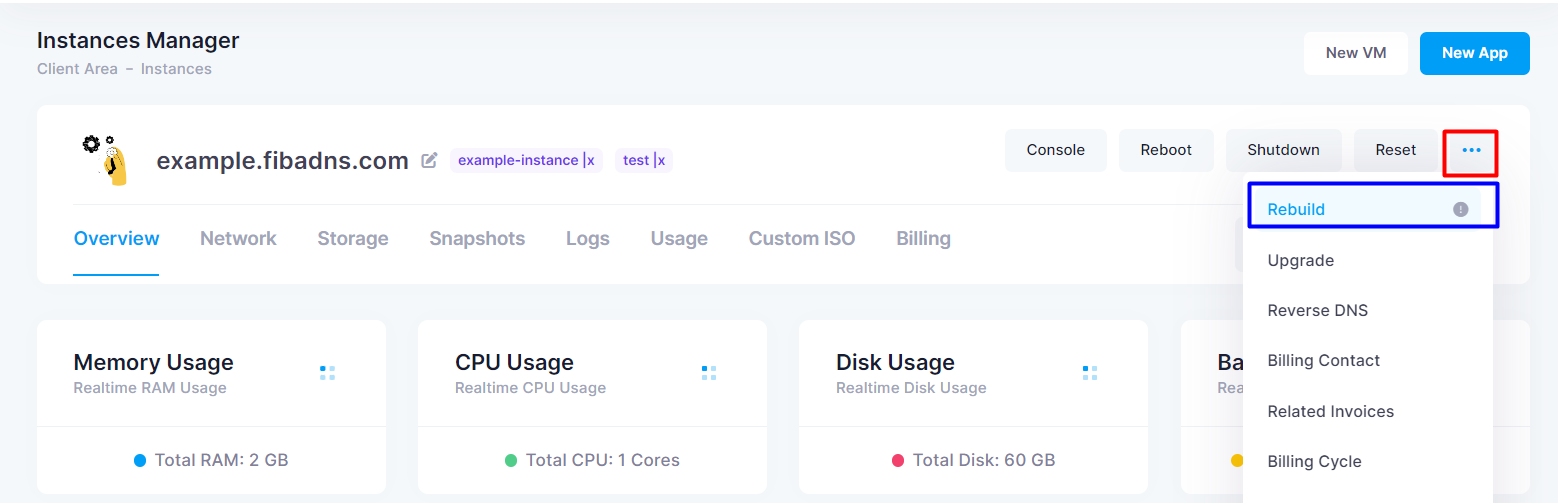Click the example.fibadns.com hostname
The height and width of the screenshot is (503, 1558).
282,161
